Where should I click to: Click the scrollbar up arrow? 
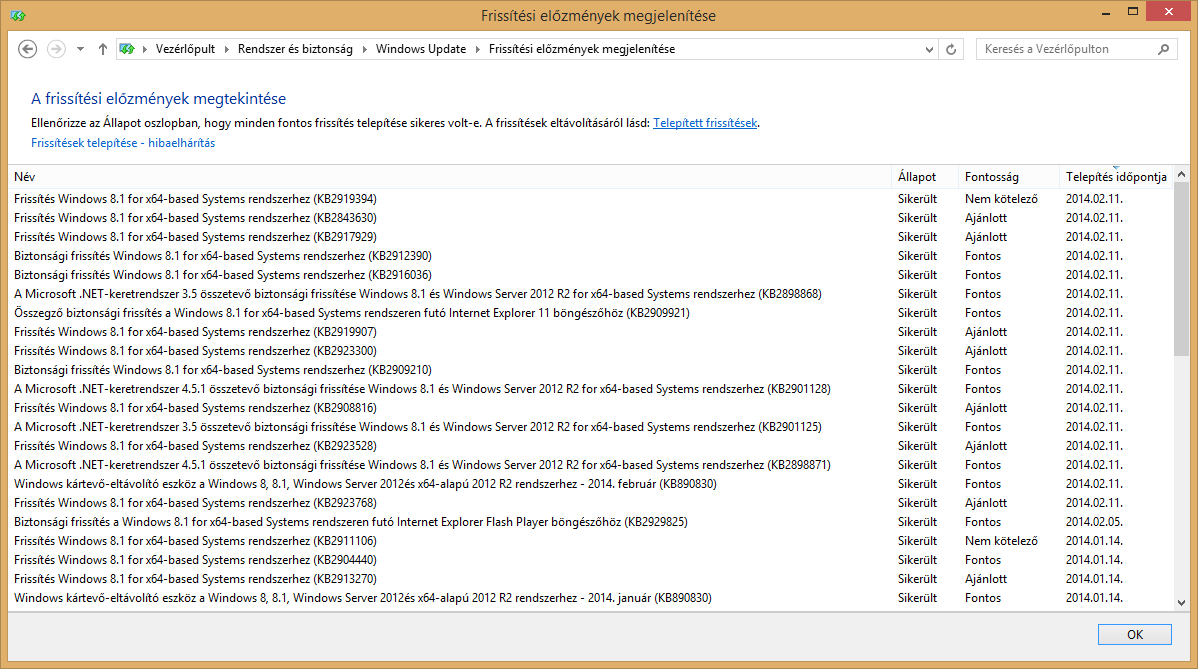coord(1181,175)
